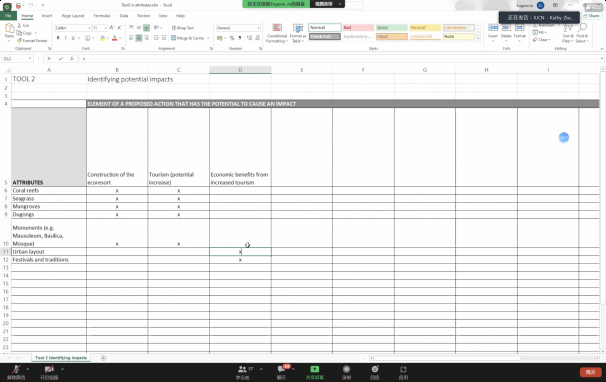Switch to the Page Layout ribbon tab
Viewport: 606px width, 382px height.
(x=73, y=16)
